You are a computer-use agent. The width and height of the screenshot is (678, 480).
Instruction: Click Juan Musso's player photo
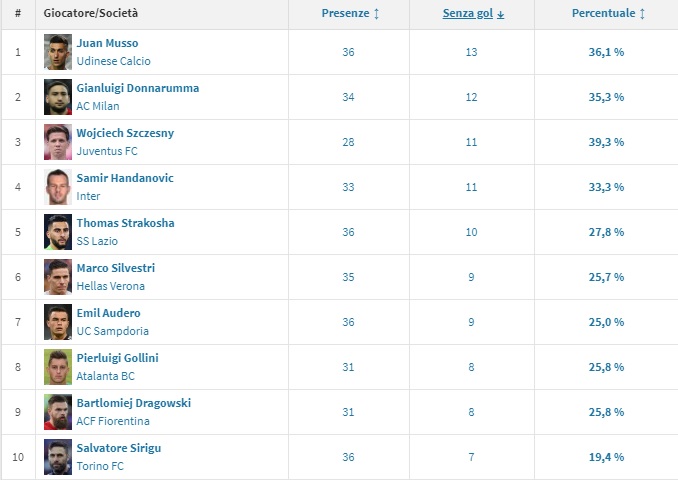tap(57, 52)
